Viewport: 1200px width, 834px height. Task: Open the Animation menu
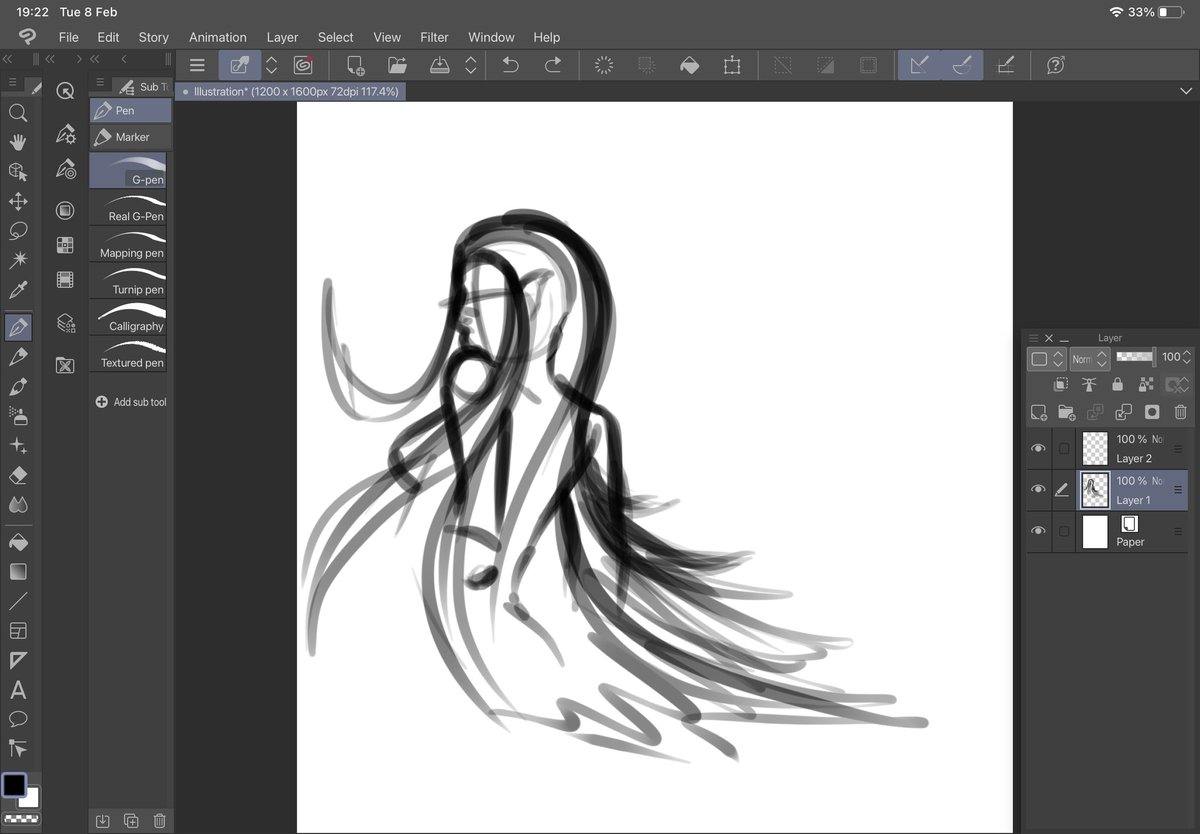click(x=217, y=37)
